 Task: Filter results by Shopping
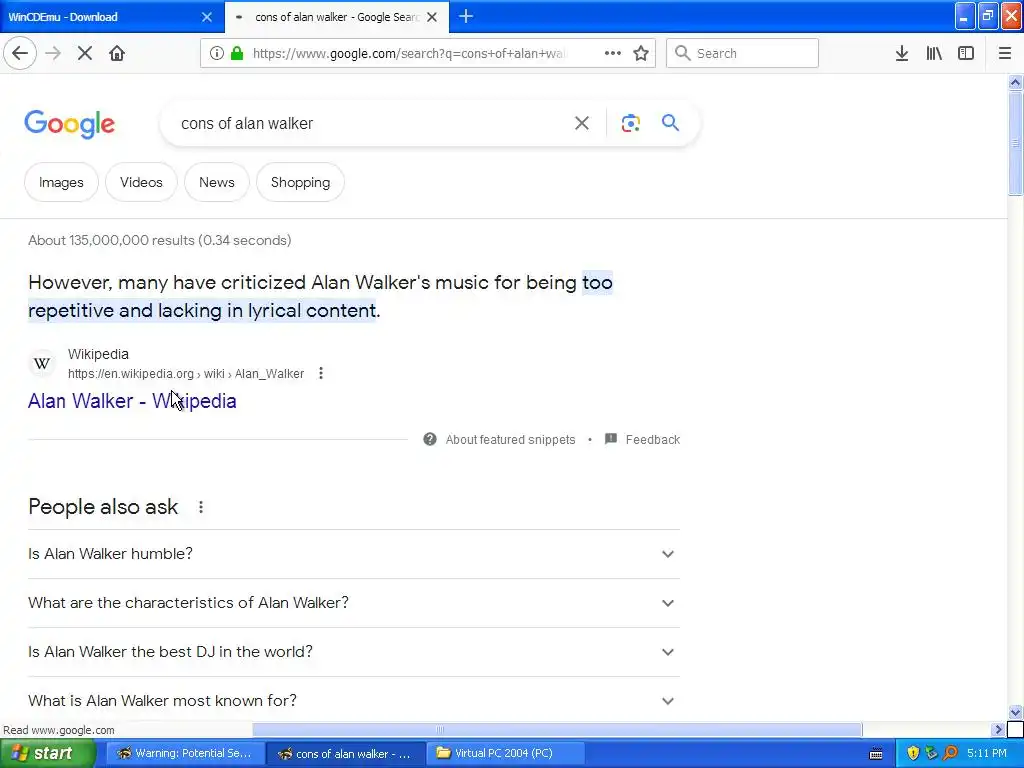300,182
